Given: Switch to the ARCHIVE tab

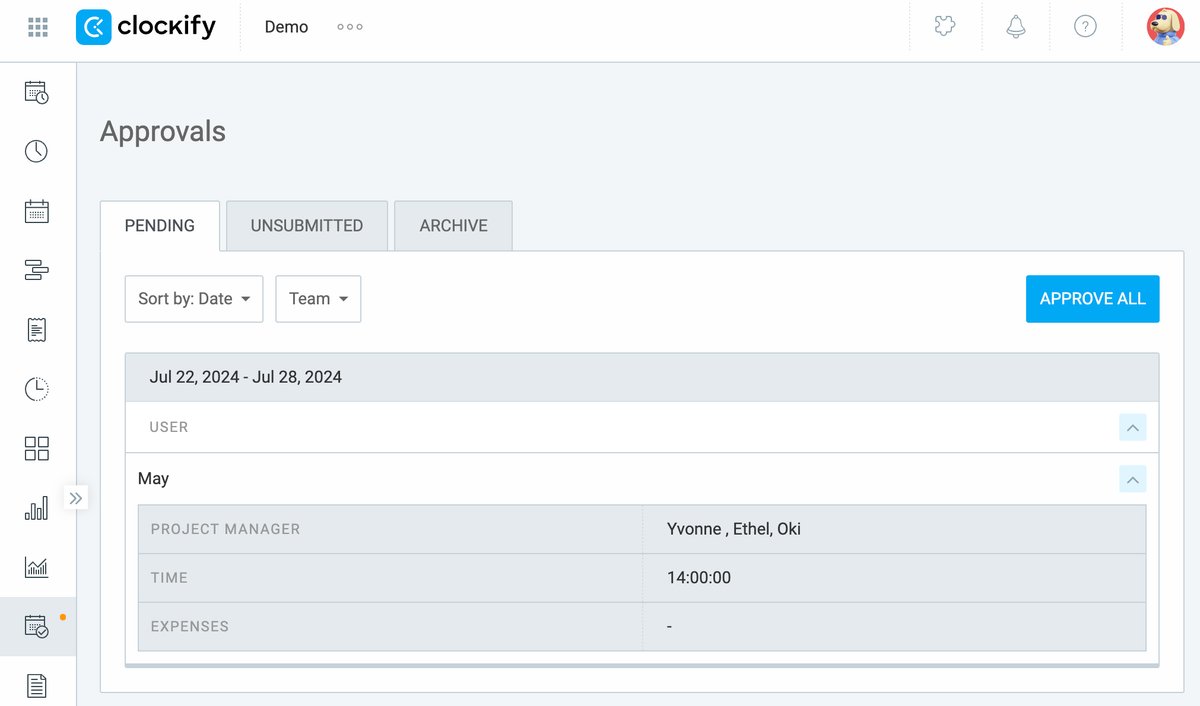Looking at the screenshot, I should coord(454,226).
